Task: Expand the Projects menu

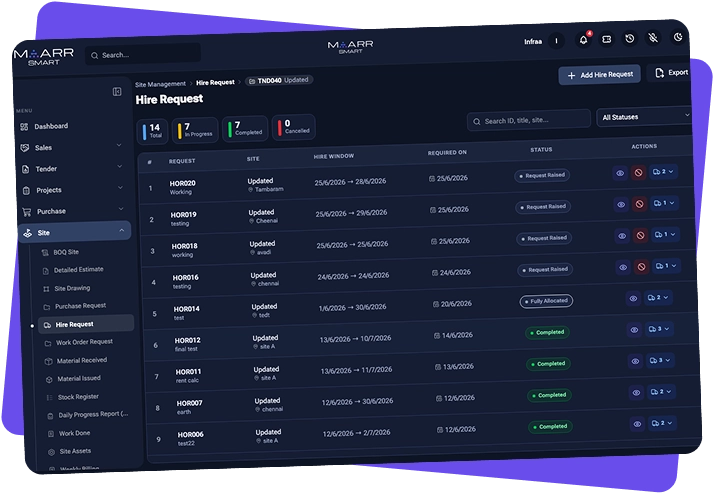Action: 74,190
